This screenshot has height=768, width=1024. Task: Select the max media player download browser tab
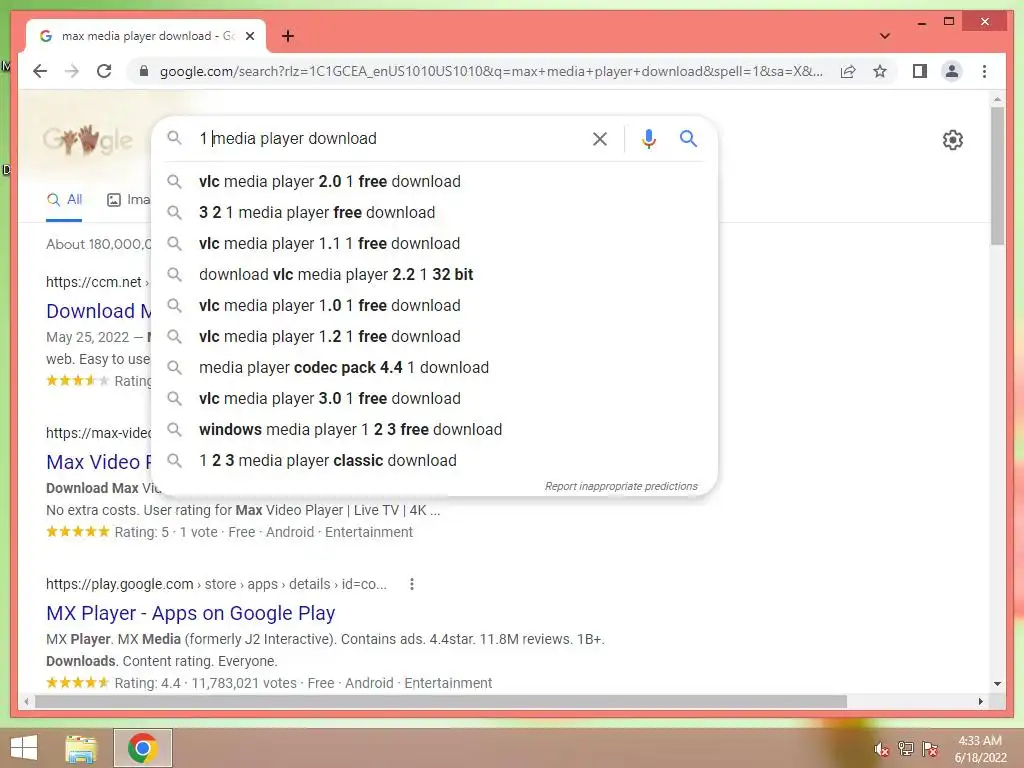point(146,36)
